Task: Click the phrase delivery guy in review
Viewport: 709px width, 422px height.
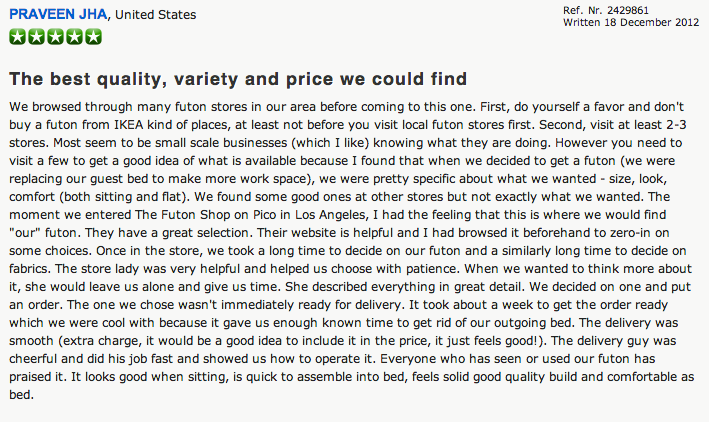Action: tap(610, 341)
